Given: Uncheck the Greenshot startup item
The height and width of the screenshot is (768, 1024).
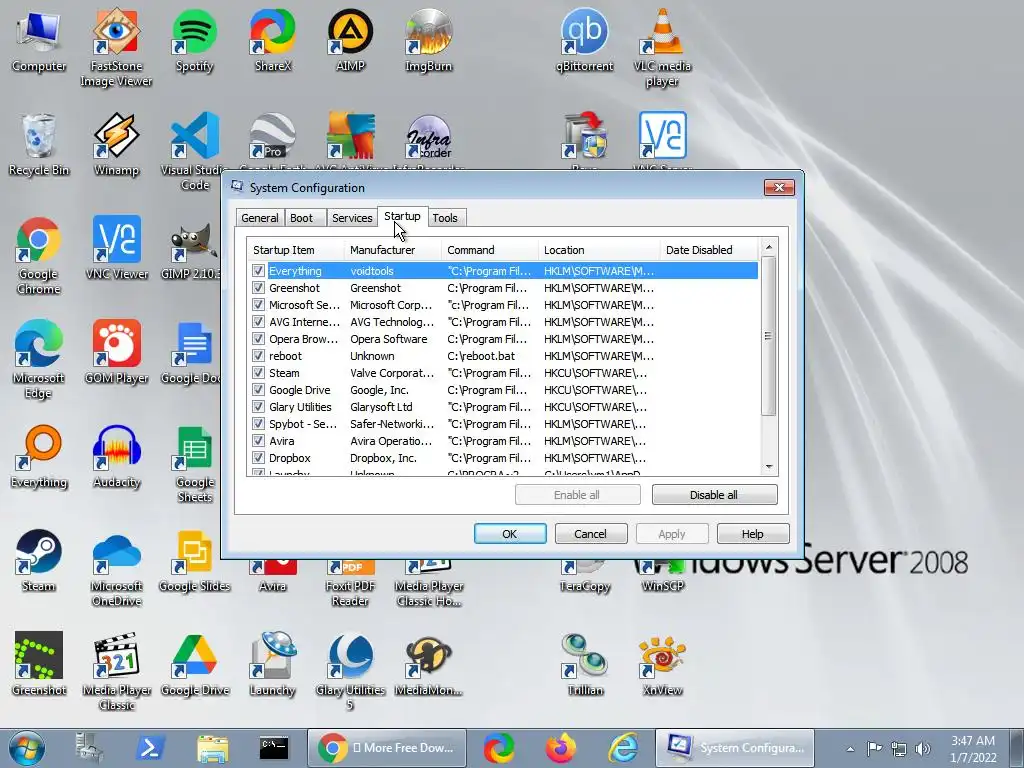Looking at the screenshot, I should (x=259, y=287).
